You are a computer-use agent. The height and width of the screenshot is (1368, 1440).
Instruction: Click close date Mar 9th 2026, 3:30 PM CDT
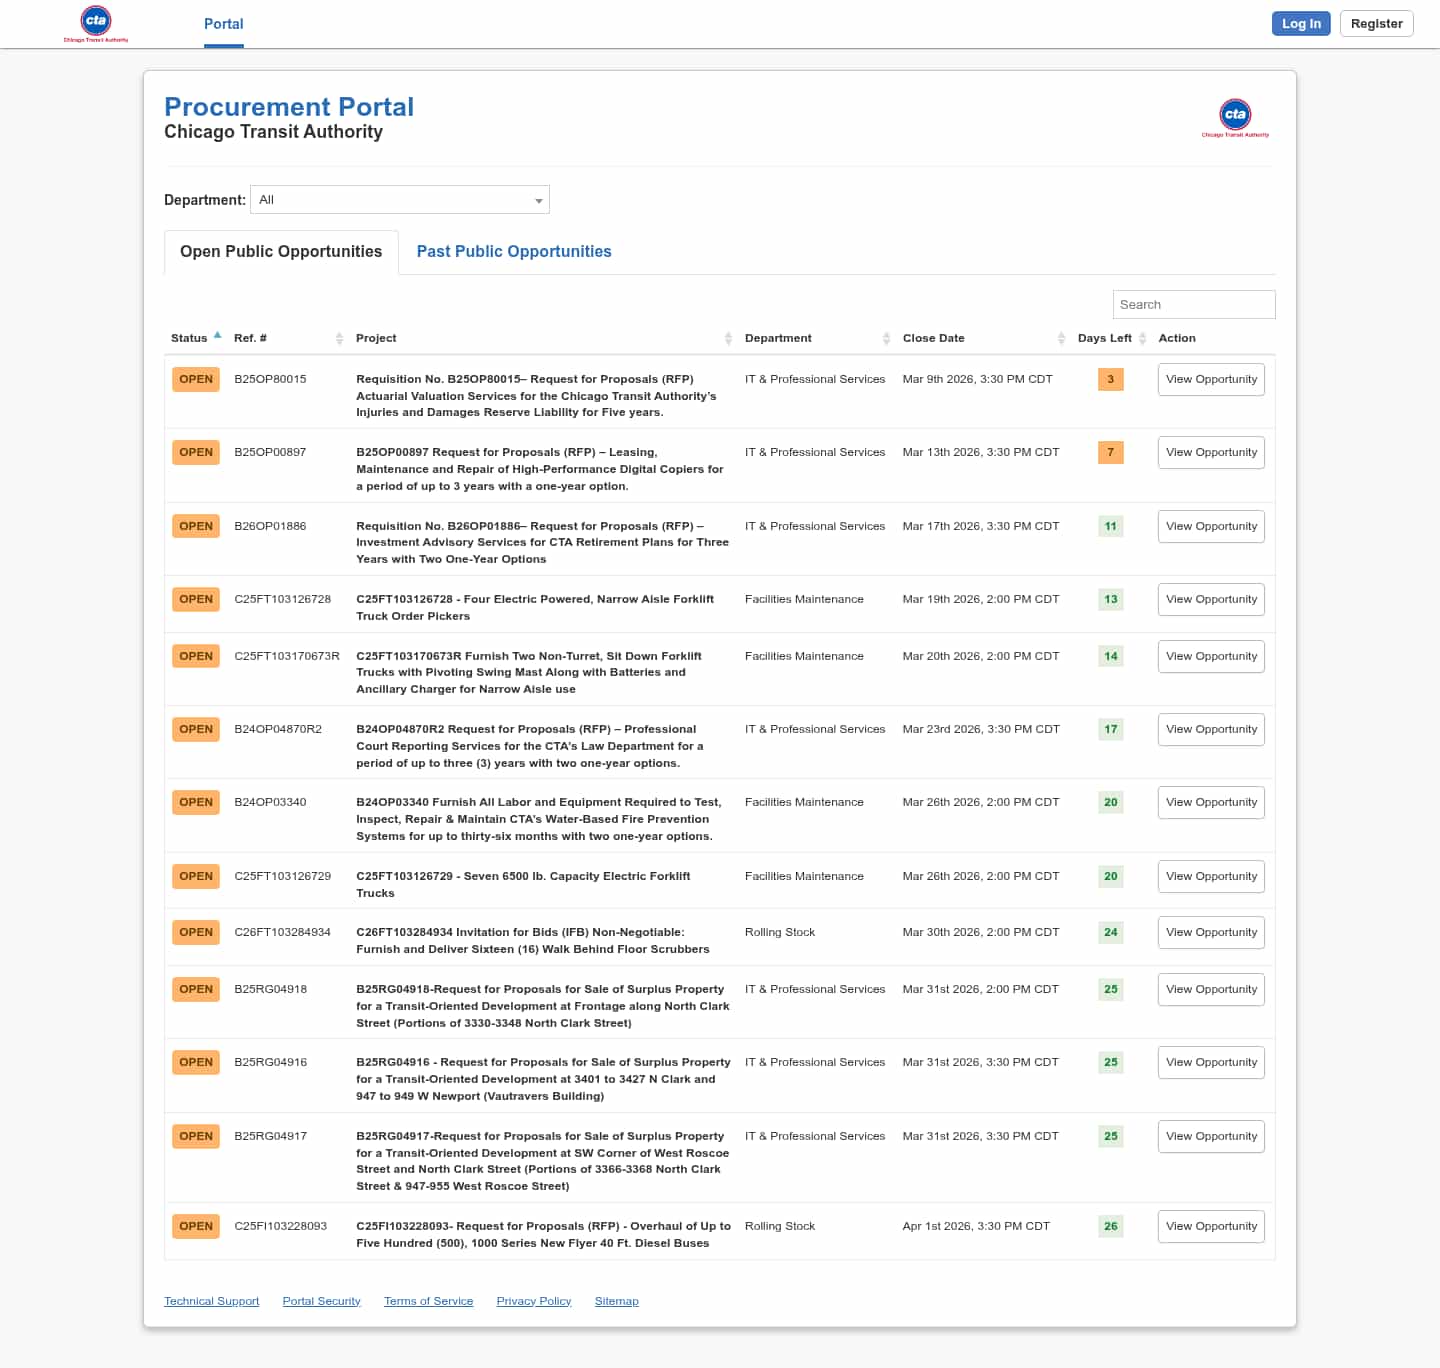click(x=977, y=379)
